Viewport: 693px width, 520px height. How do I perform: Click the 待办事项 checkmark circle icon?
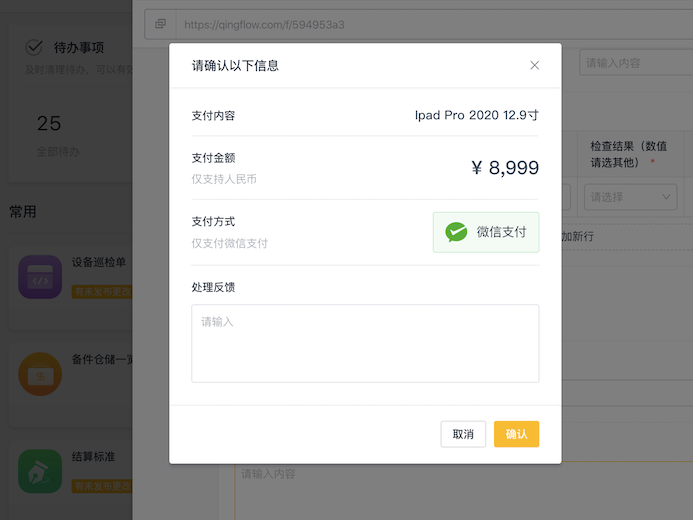tap(34, 47)
